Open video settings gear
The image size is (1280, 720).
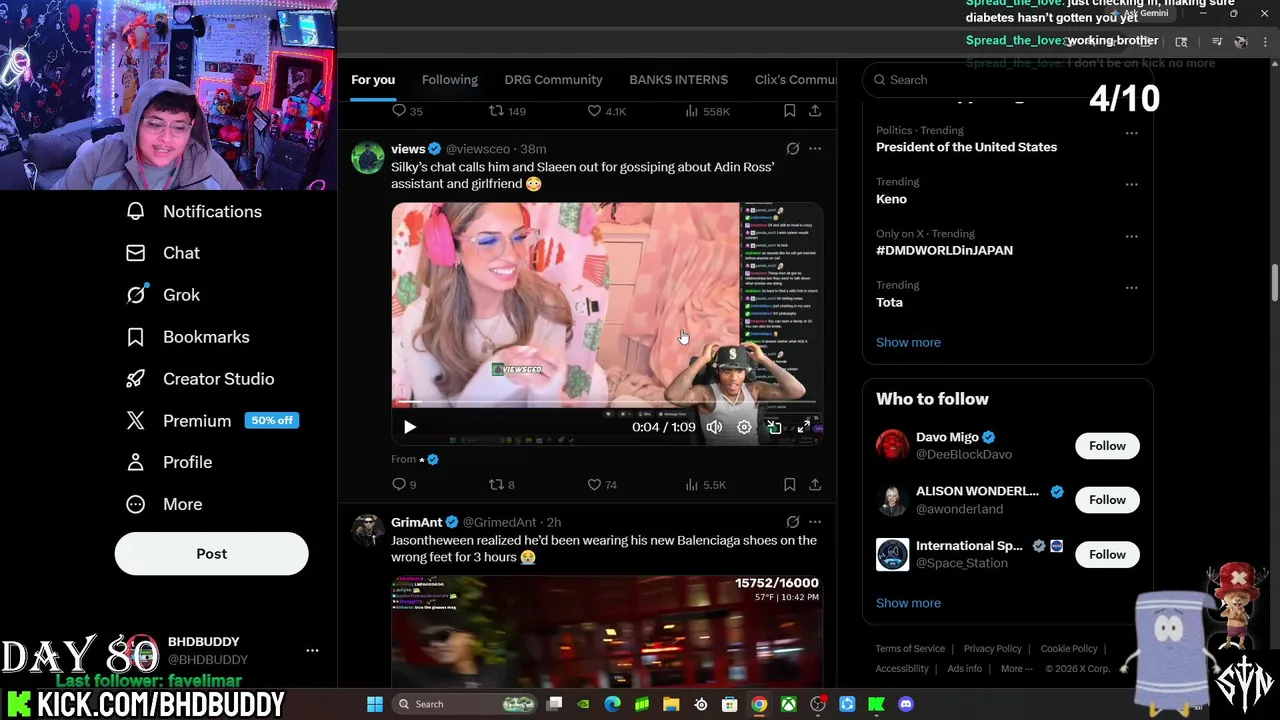tap(744, 427)
